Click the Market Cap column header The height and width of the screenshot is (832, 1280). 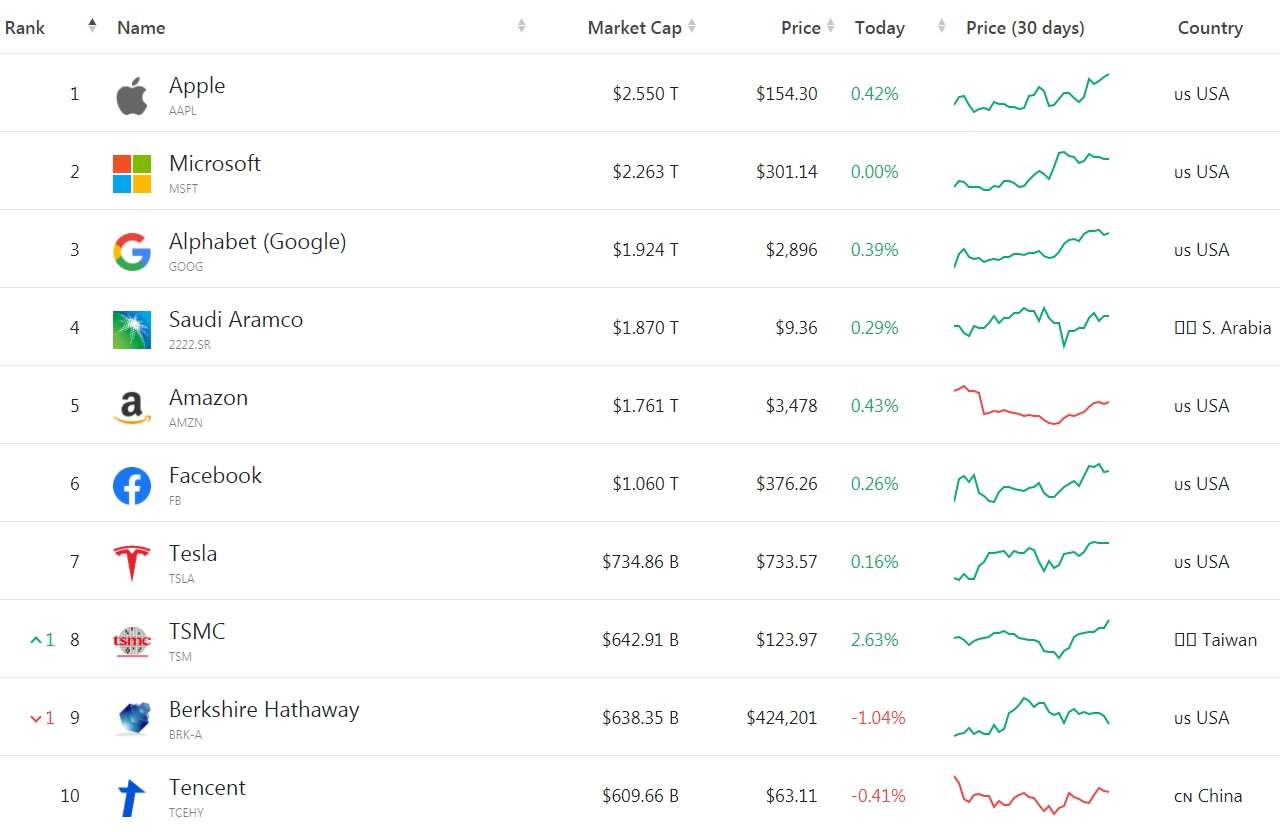click(635, 28)
